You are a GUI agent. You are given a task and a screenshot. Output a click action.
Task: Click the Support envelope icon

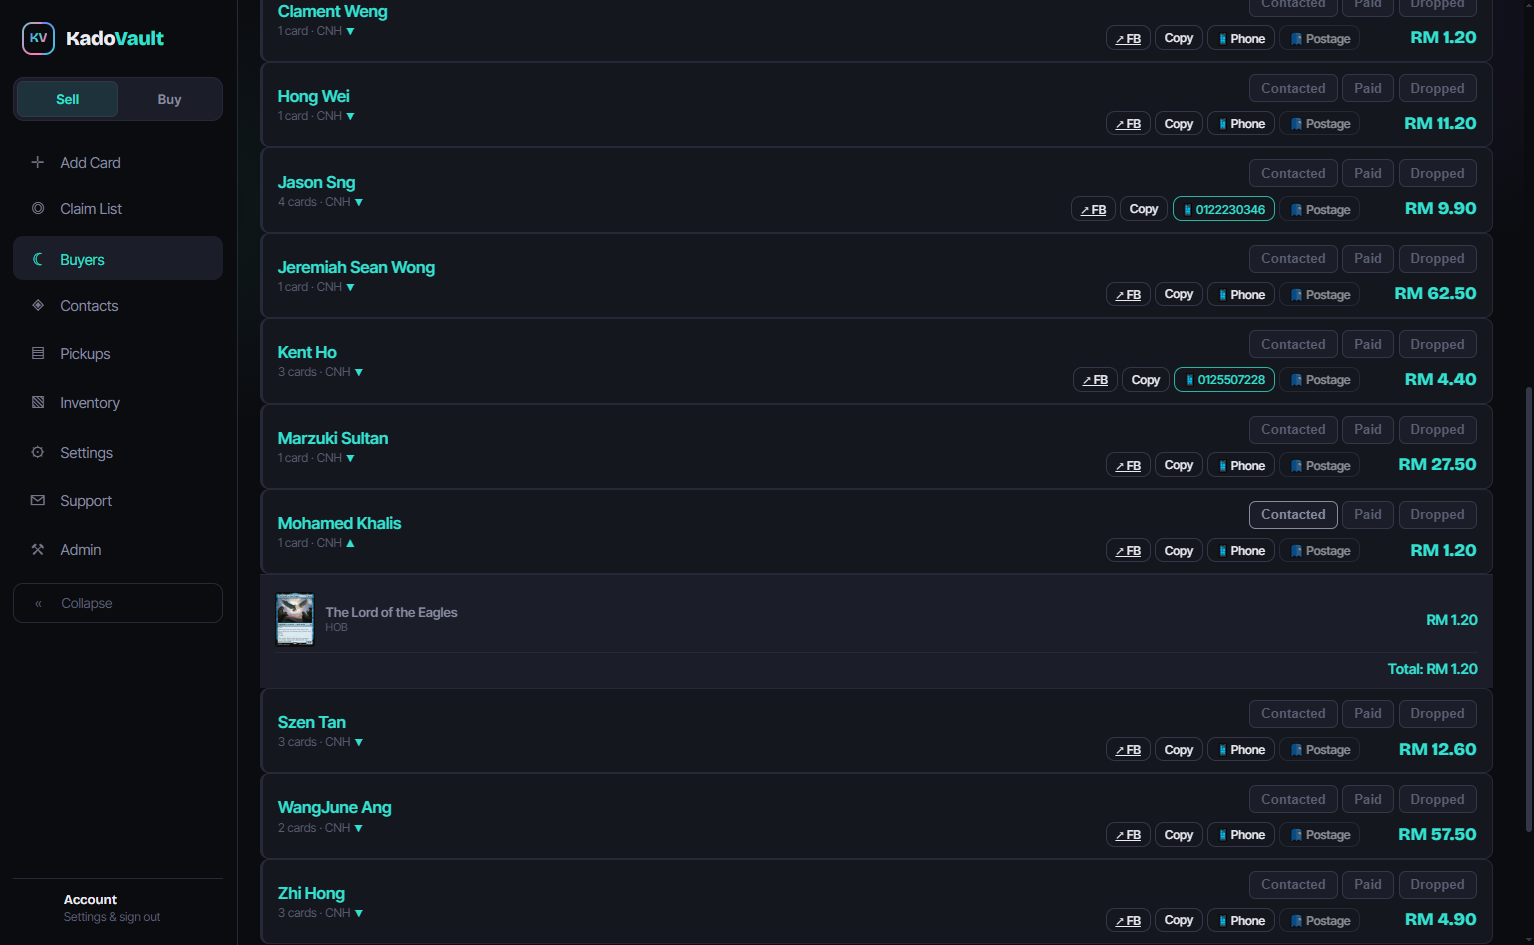coord(38,500)
